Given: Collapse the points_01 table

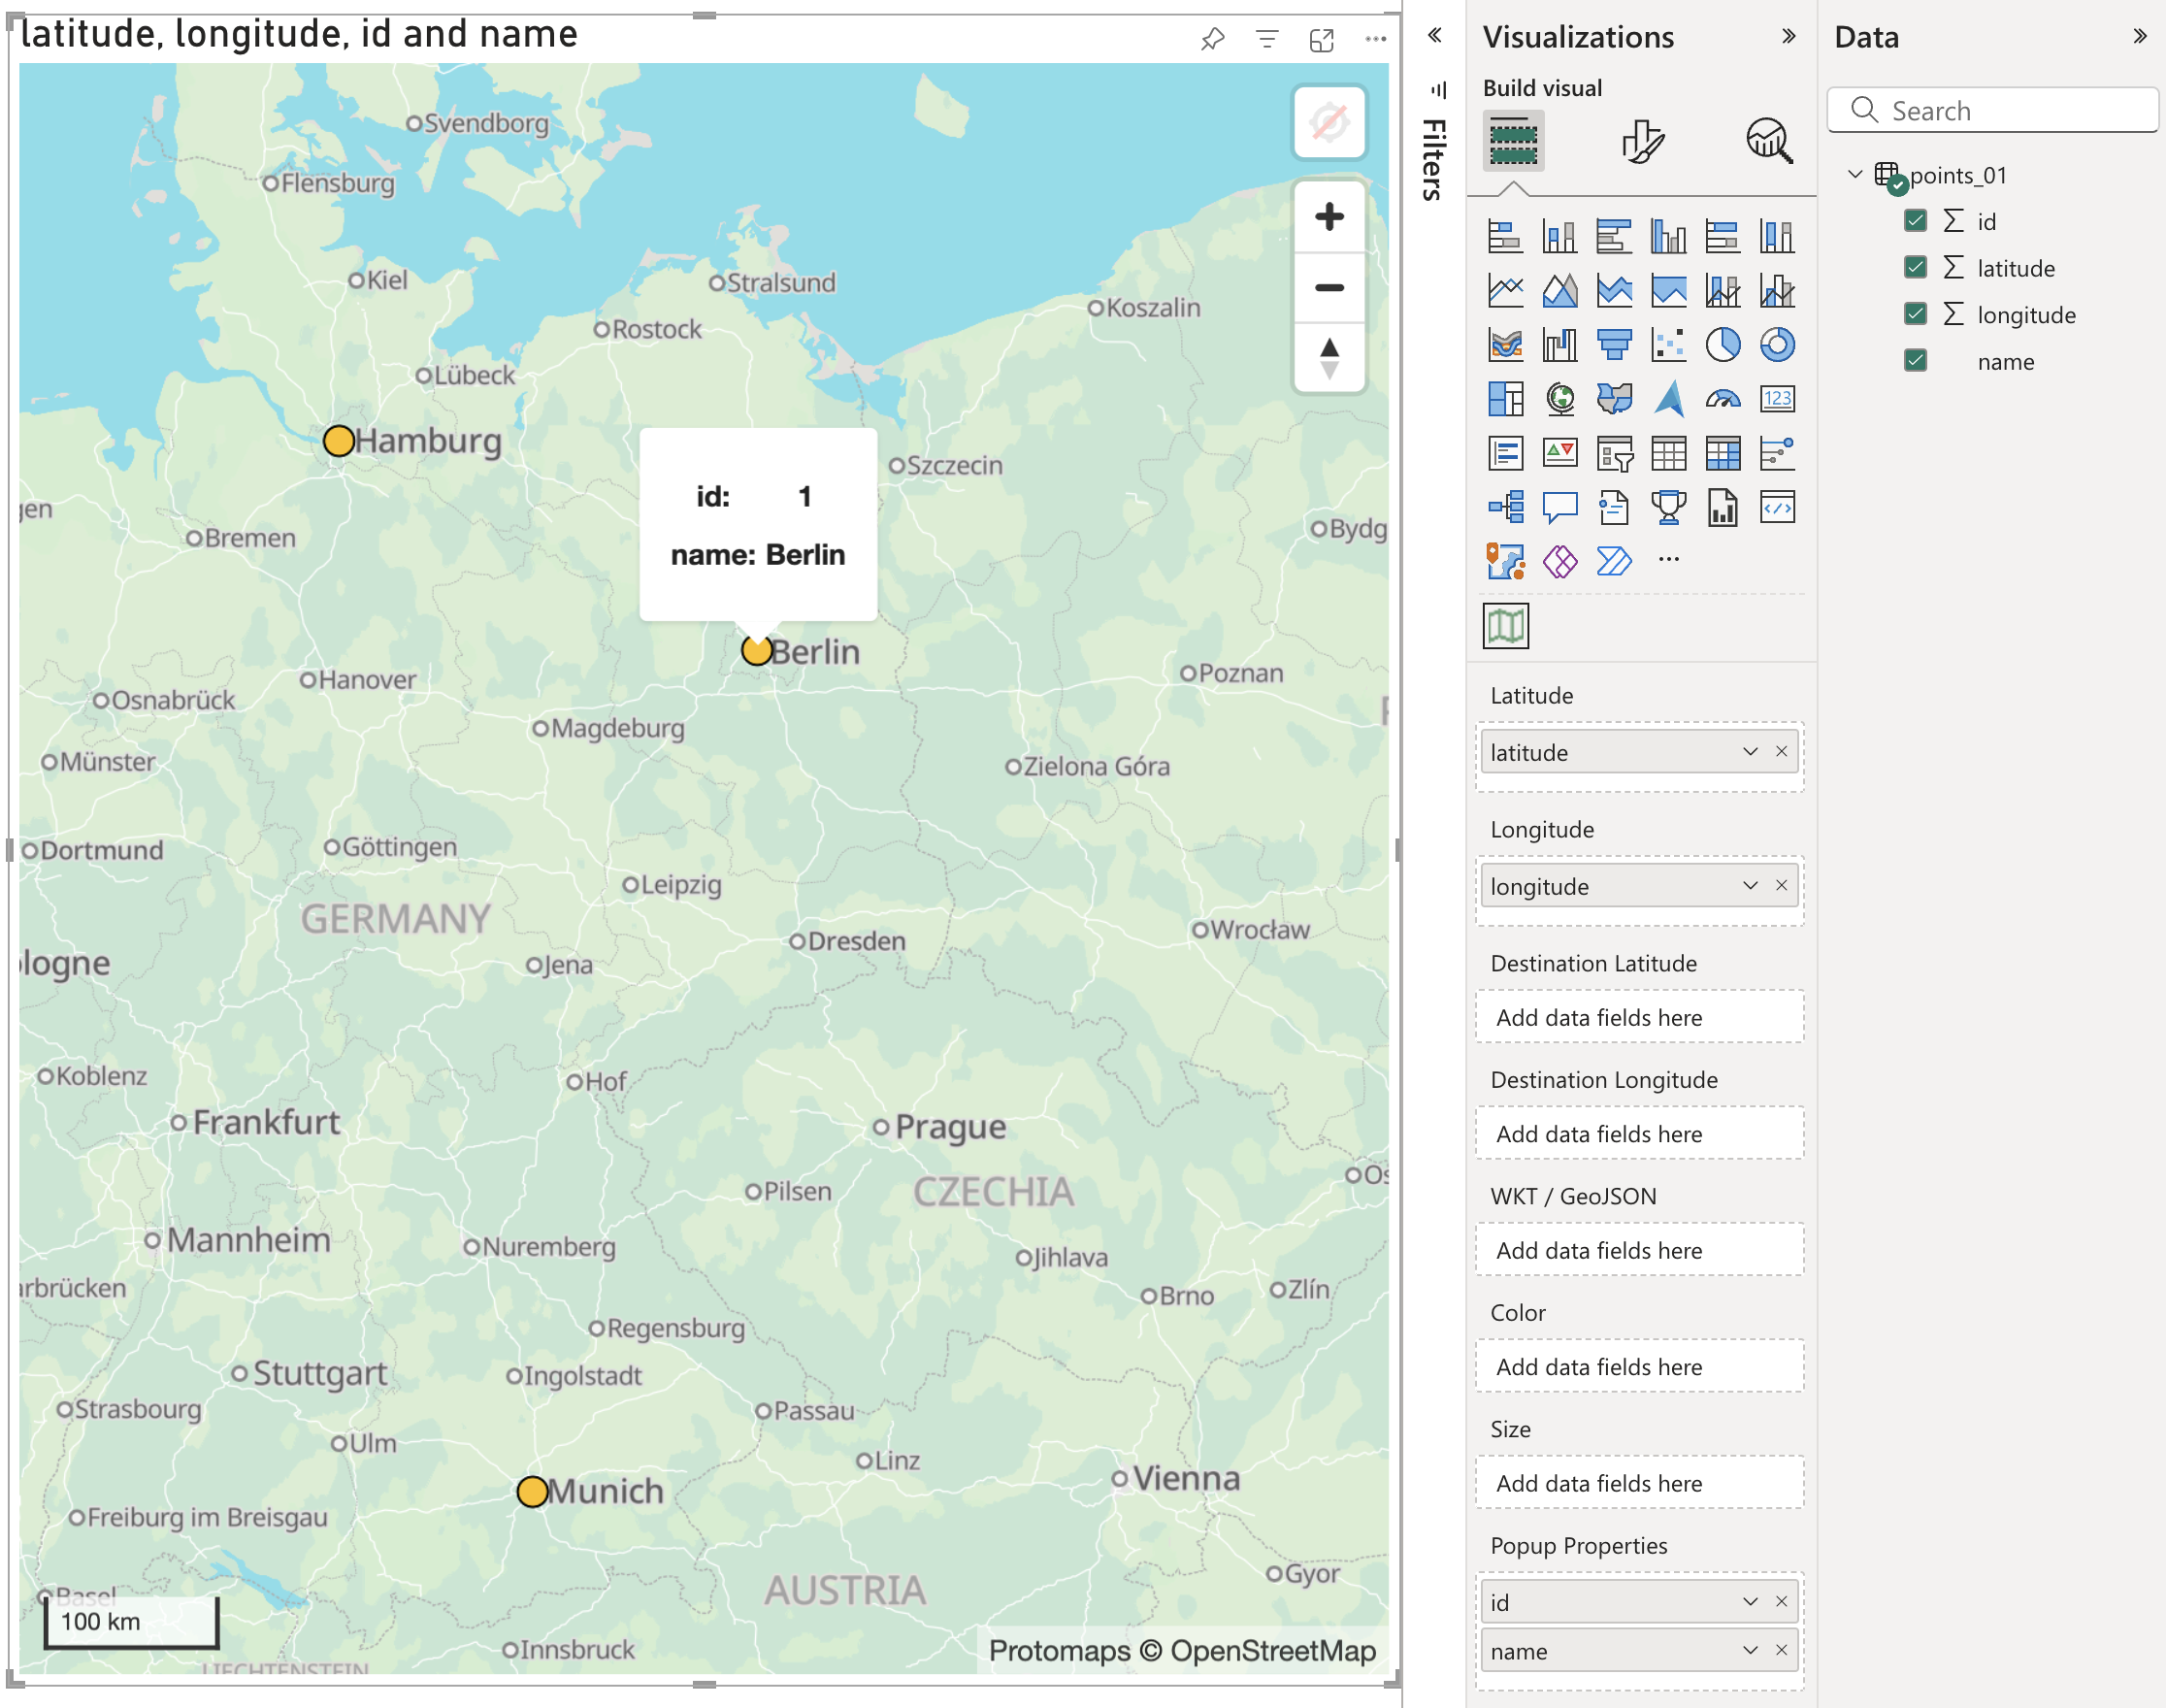Looking at the screenshot, I should pos(1854,174).
